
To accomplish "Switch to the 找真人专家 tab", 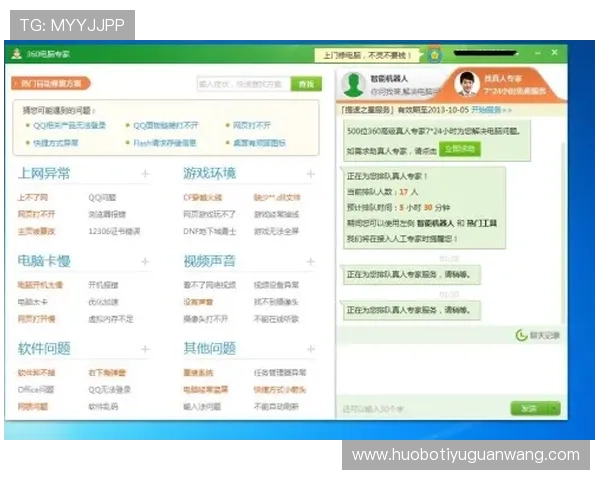I will (505, 84).
